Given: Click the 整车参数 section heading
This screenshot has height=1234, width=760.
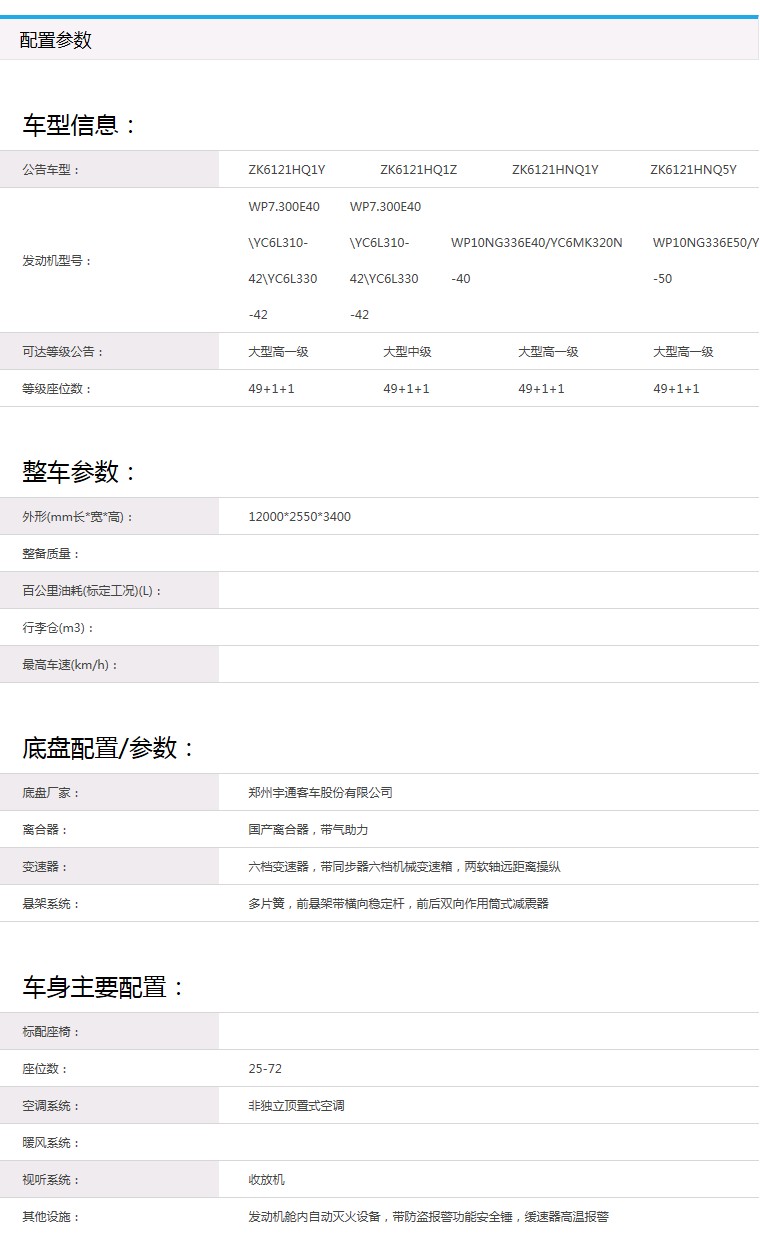Looking at the screenshot, I should coord(80,472).
